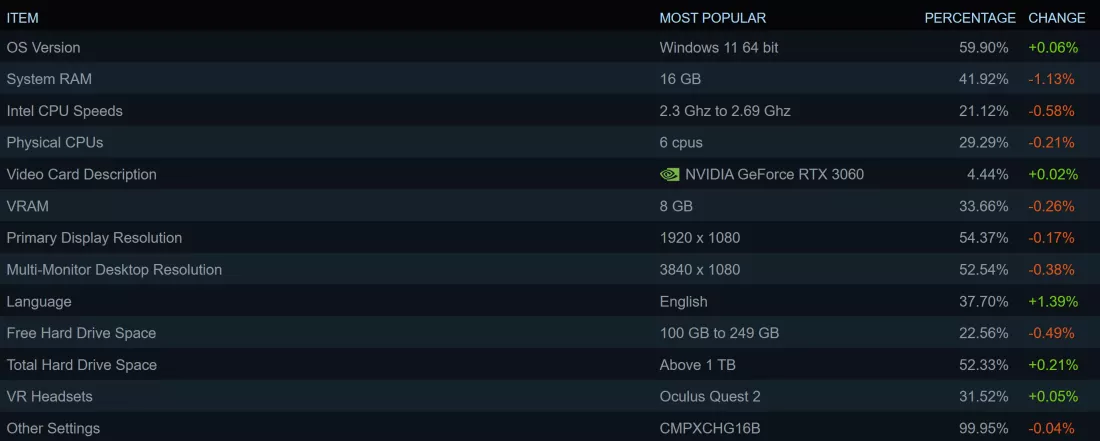Expand the OS Version row
Image resolution: width=1100 pixels, height=441 pixels.
tap(550, 47)
